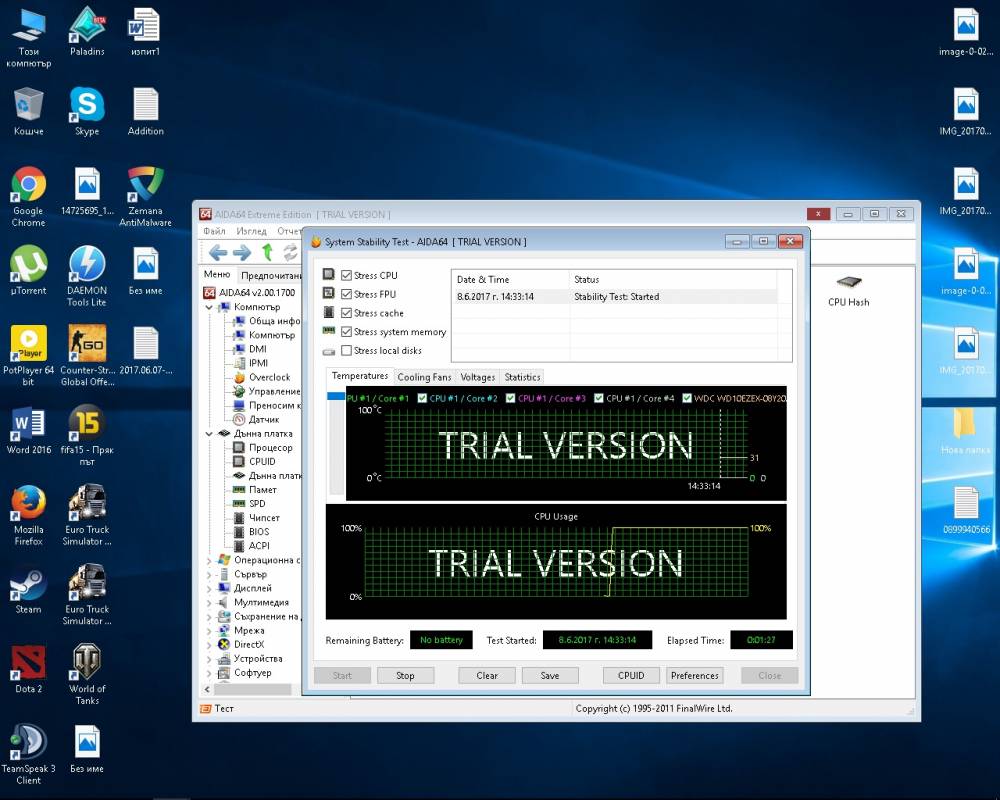Viewport: 1000px width, 800px height.
Task: Open CPUID from stability test
Action: pyautogui.click(x=631, y=676)
